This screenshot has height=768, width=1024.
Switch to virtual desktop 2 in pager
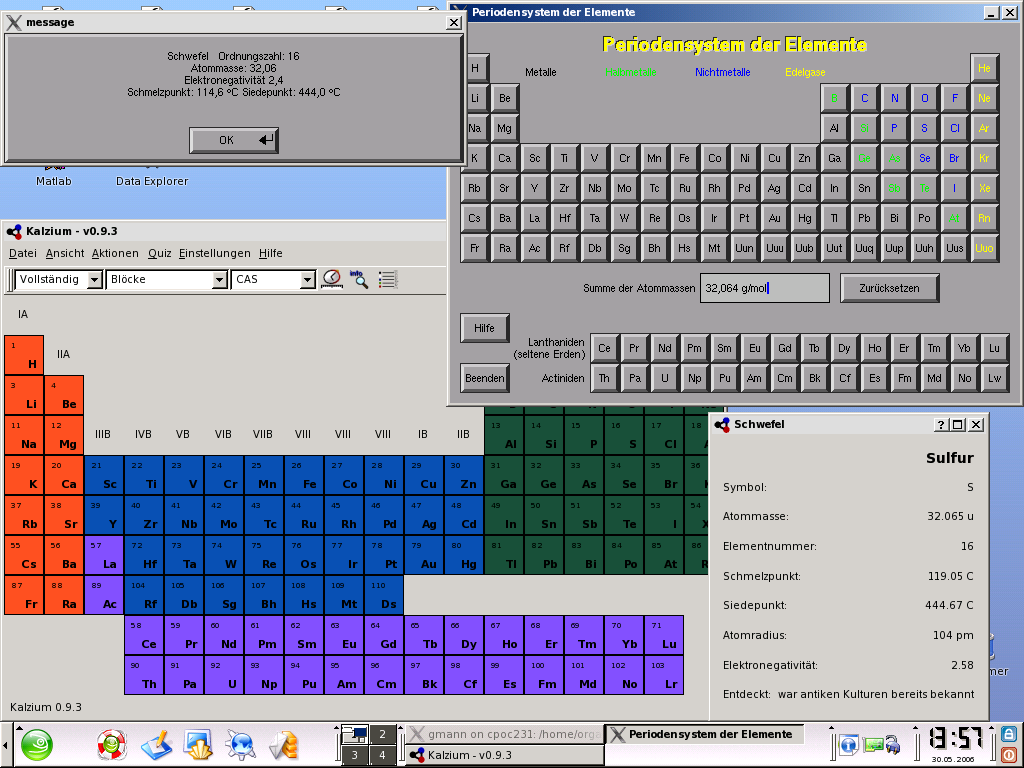click(x=383, y=734)
